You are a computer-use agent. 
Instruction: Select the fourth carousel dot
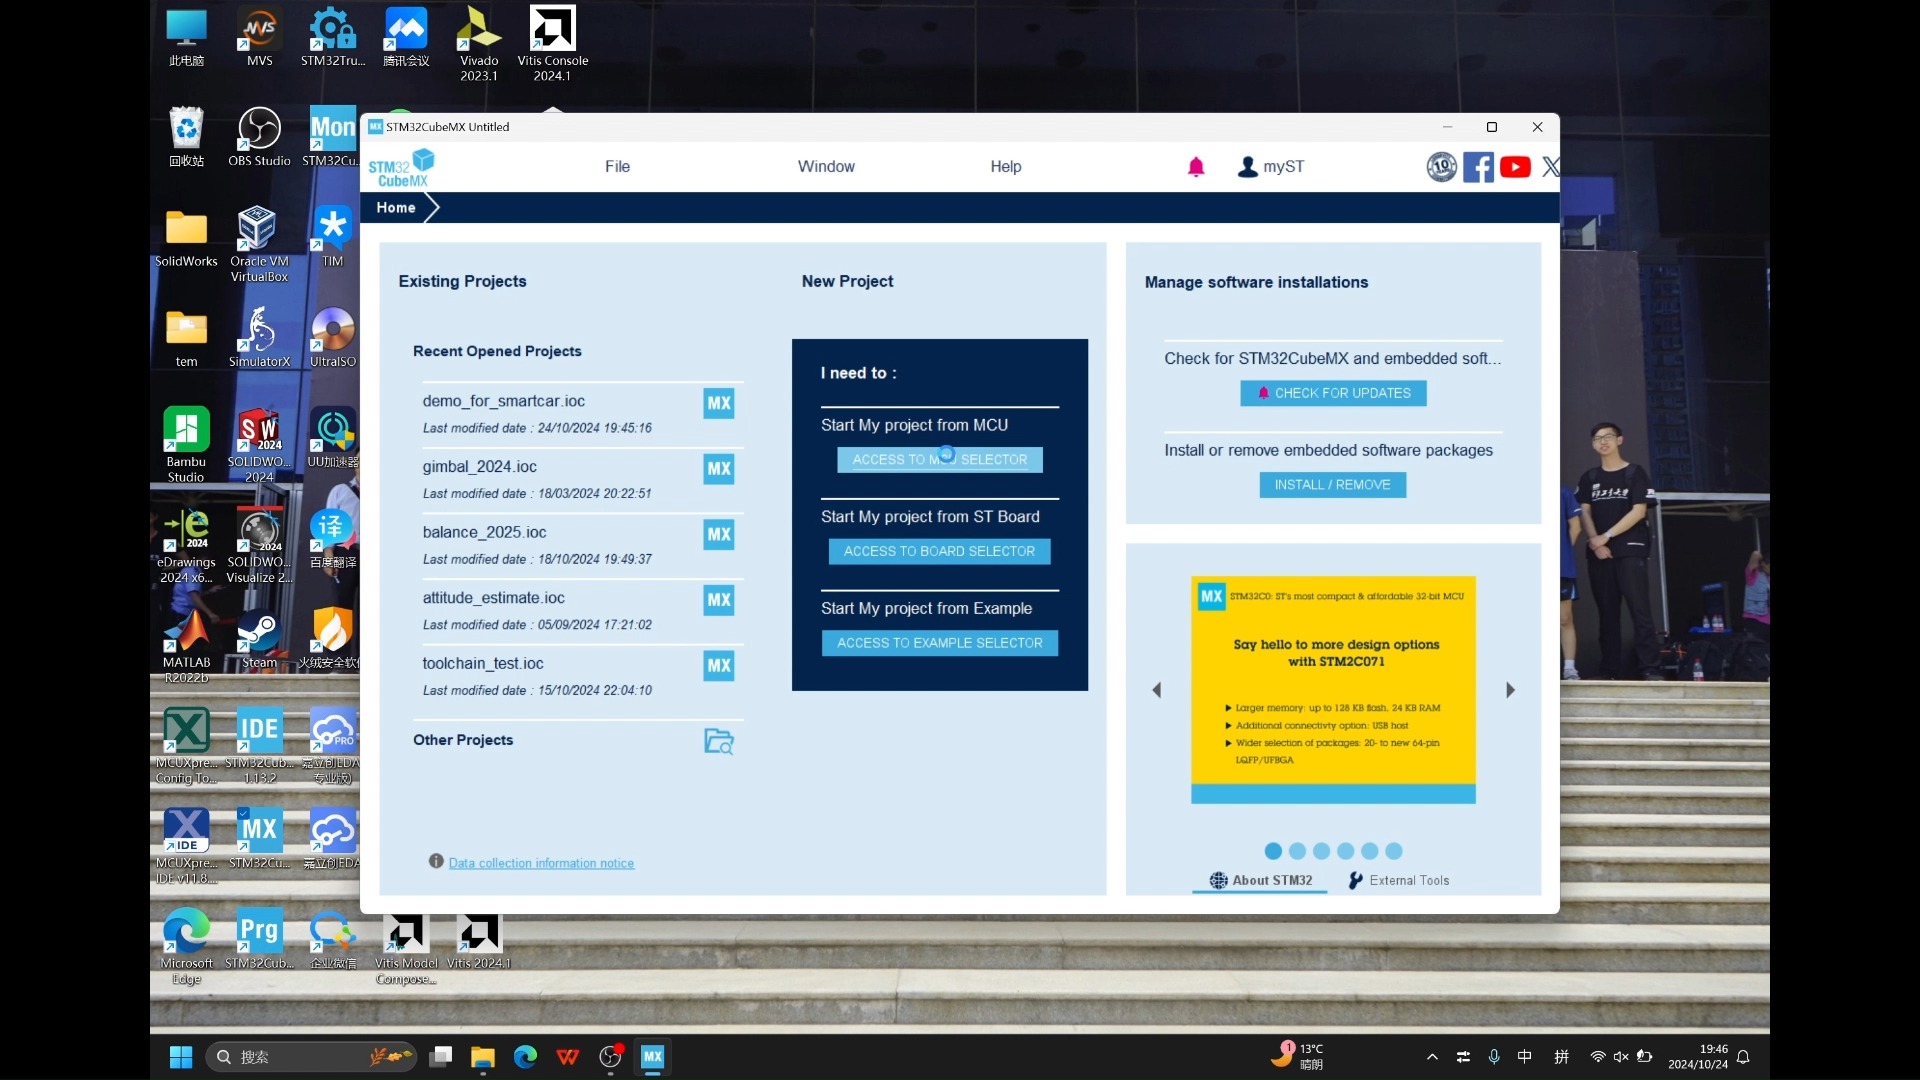[x=1346, y=851]
